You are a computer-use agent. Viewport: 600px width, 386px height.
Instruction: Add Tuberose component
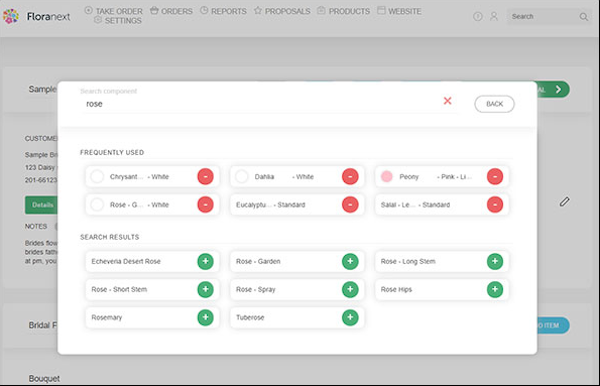coord(350,317)
